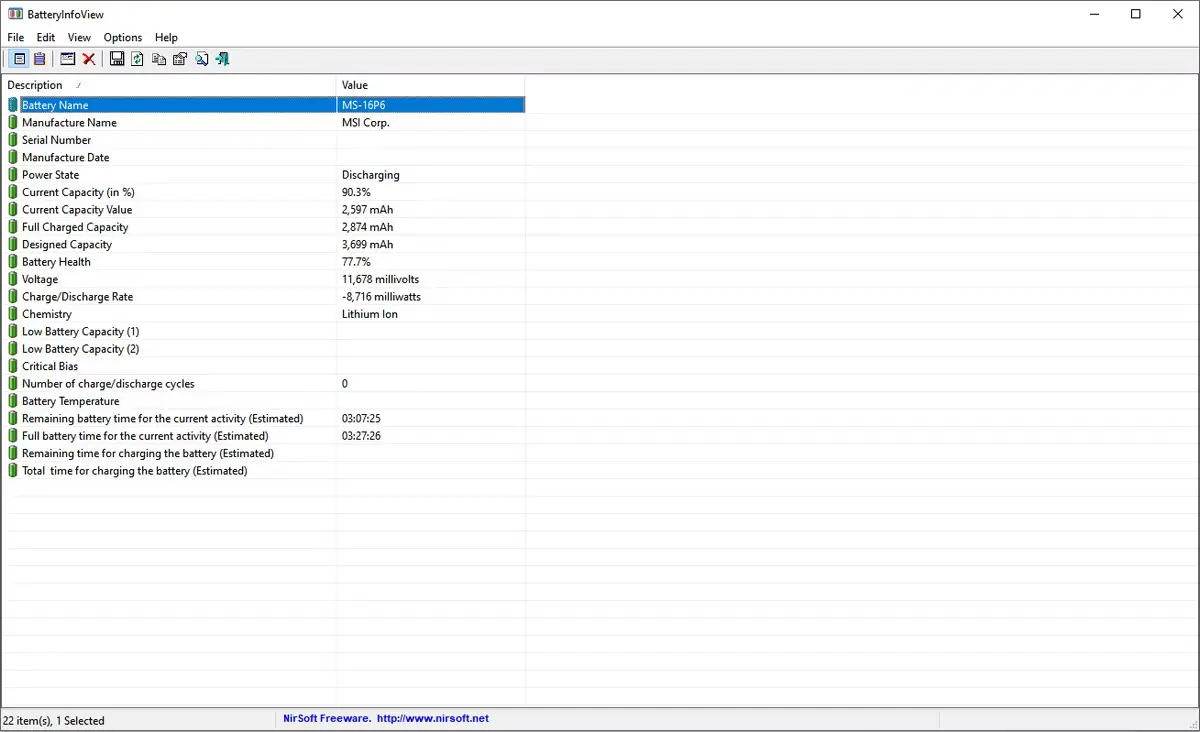The image size is (1200, 732).
Task: Click the MS-16P6 battery name value
Action: (x=364, y=105)
